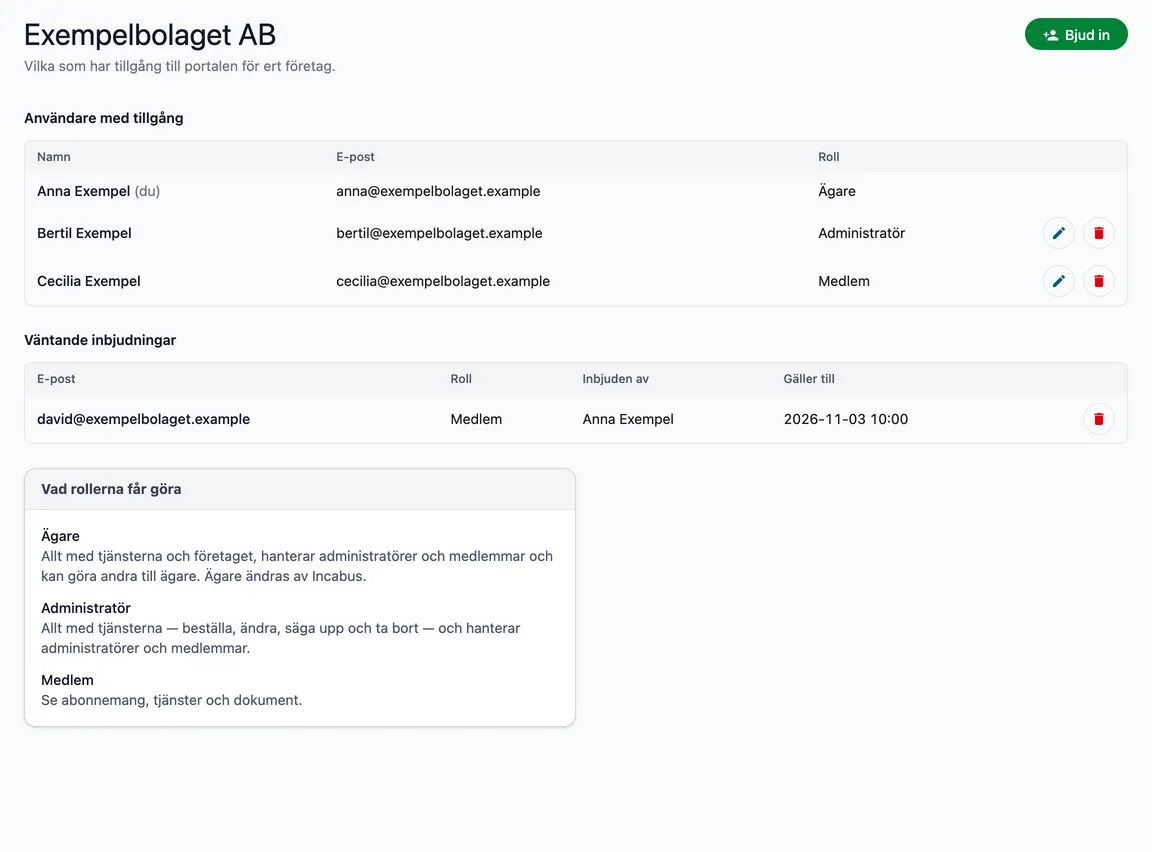Screen dimensions: 1152x852
Task: Click the expiry date 2026-11-03 10:00
Action: pyautogui.click(x=846, y=419)
